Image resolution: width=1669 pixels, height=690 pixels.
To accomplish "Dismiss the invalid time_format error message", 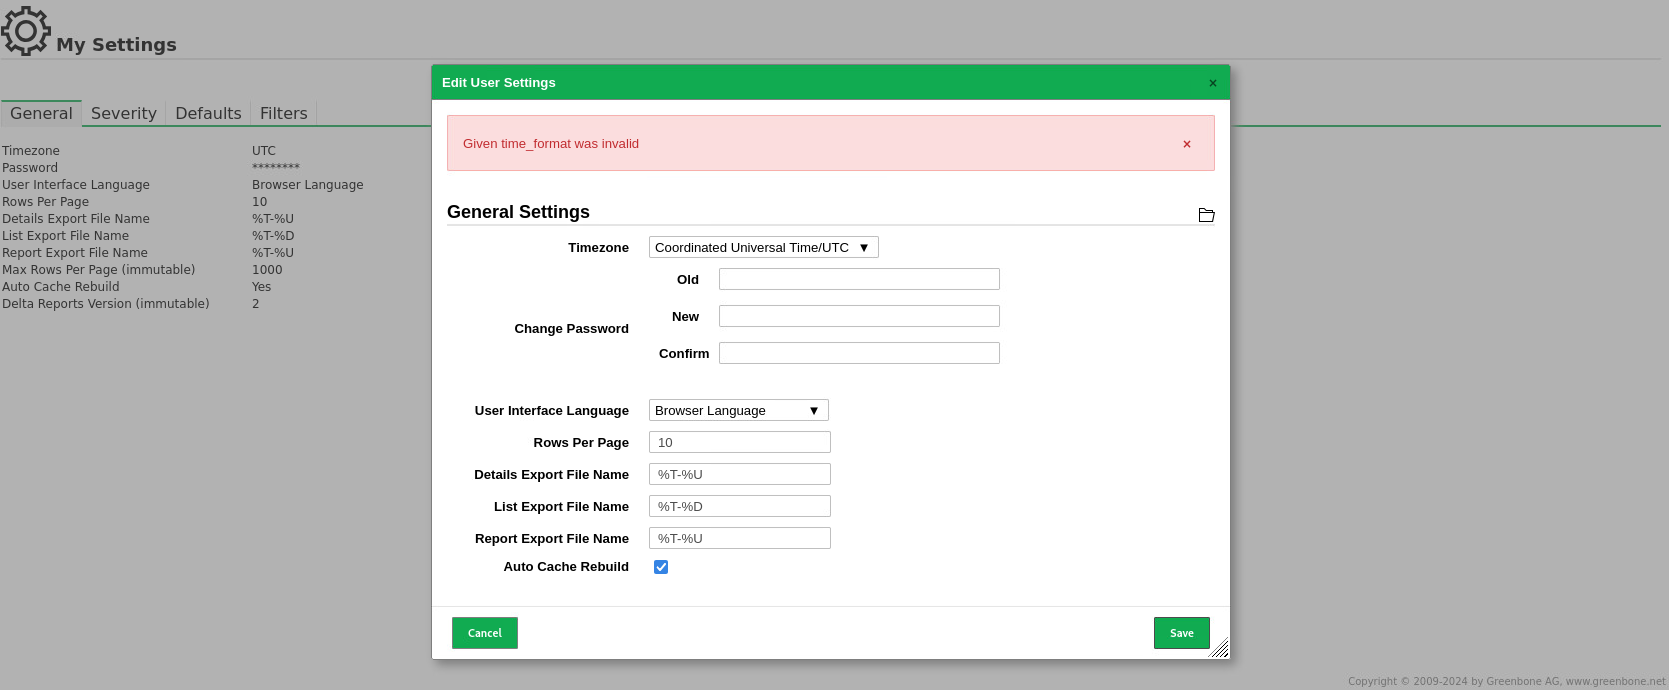I will (1187, 144).
